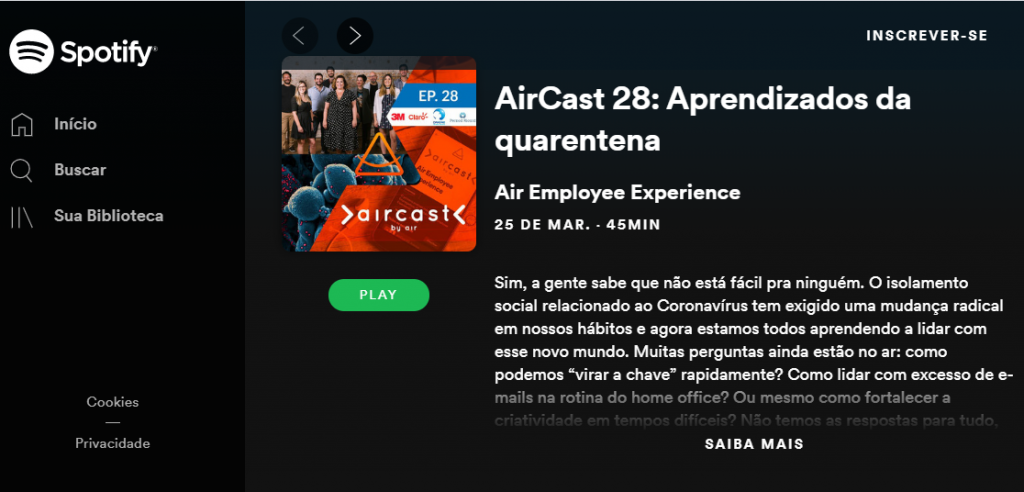The width and height of the screenshot is (1024, 492).
Task: Click the 25 DE MAR. date text
Action: (541, 225)
